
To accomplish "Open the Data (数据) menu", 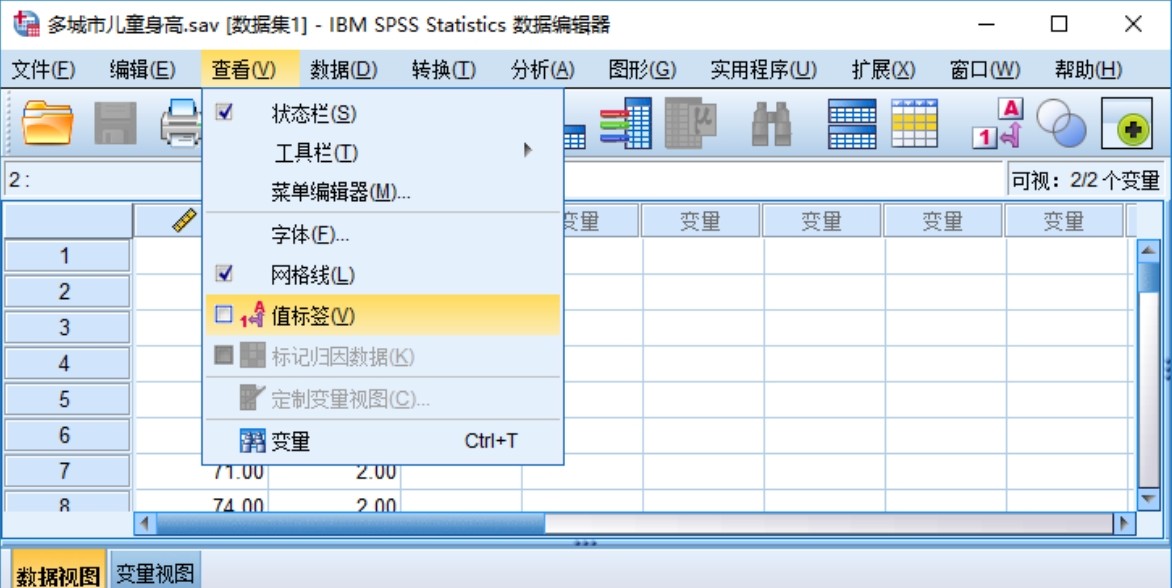I will pos(344,70).
